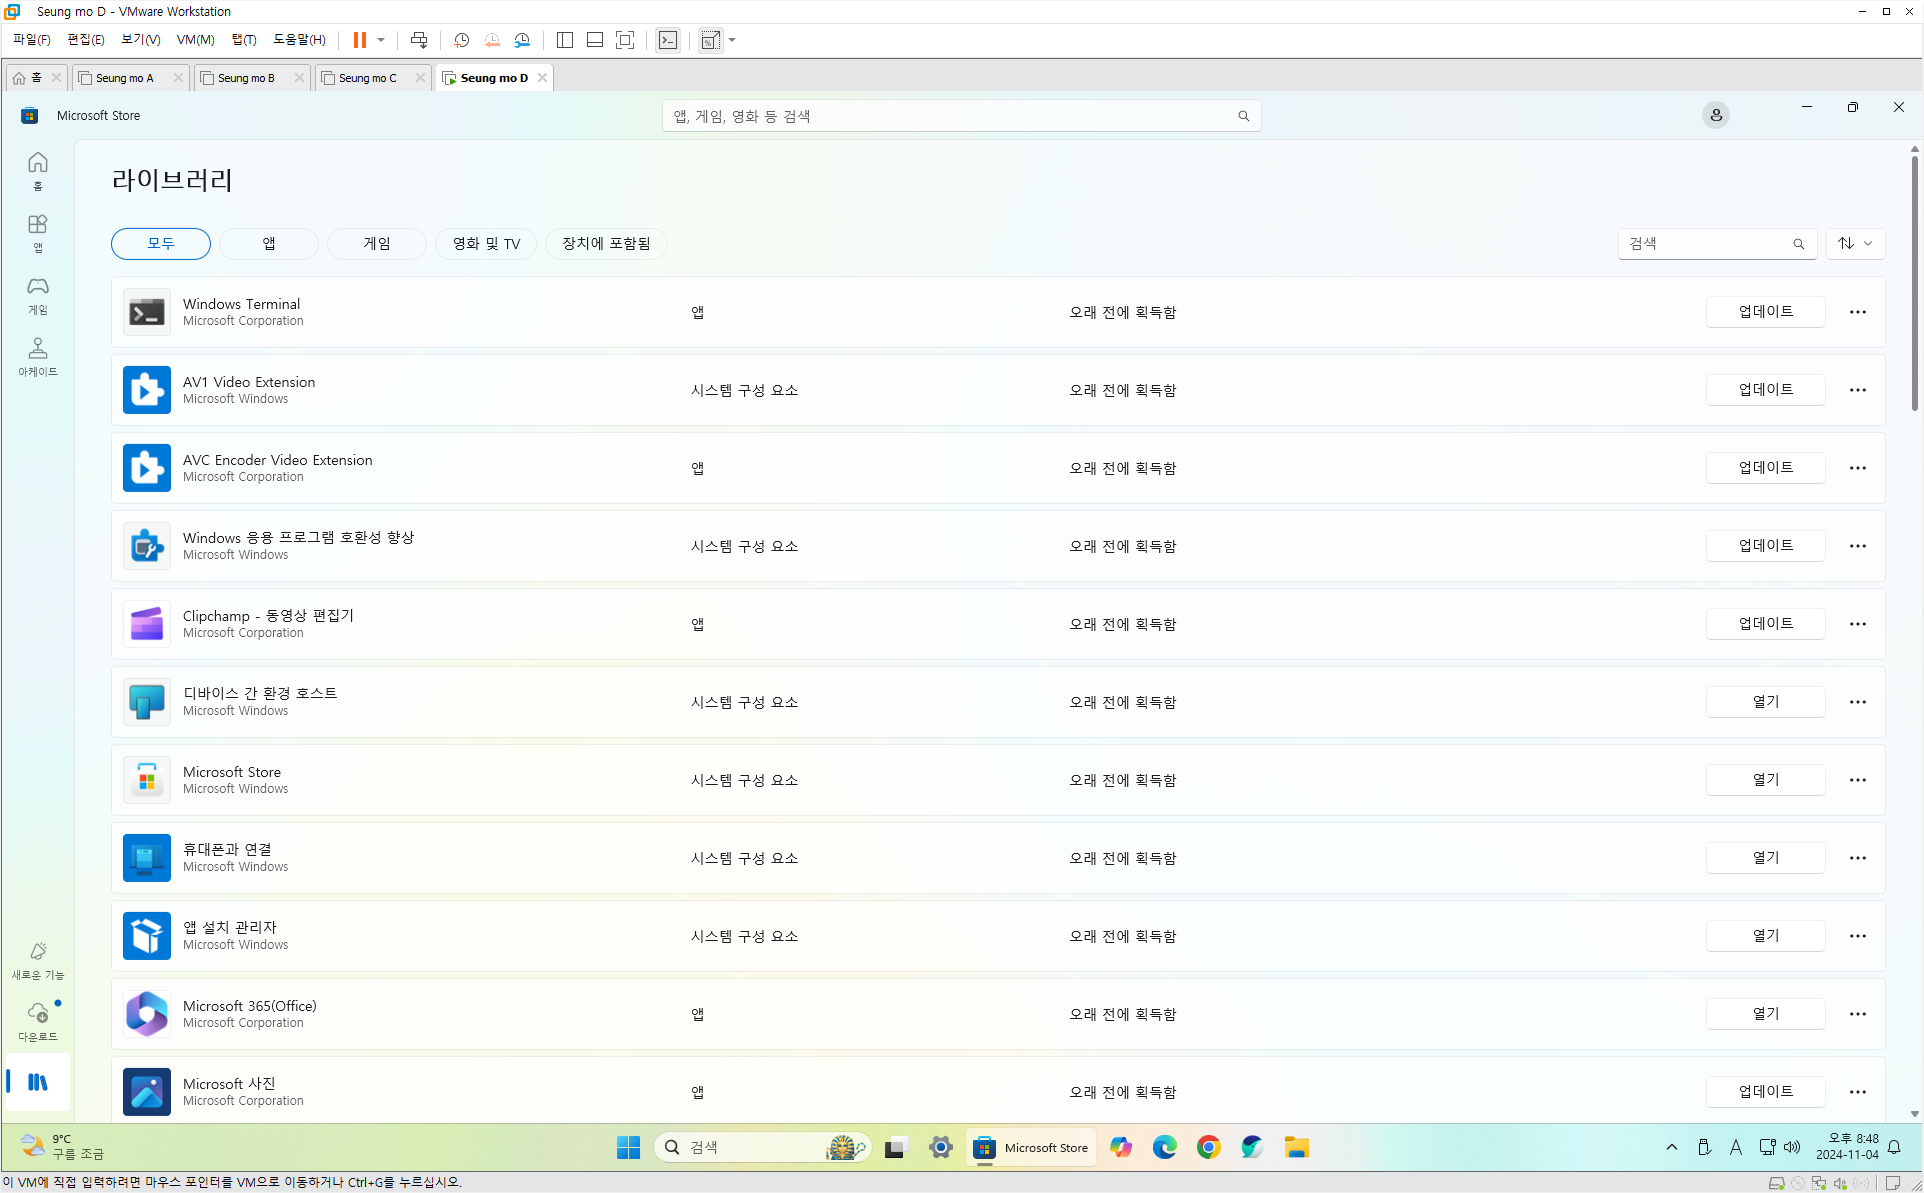Click the library search input field
Screen dimensions: 1924x1193
[1705, 243]
